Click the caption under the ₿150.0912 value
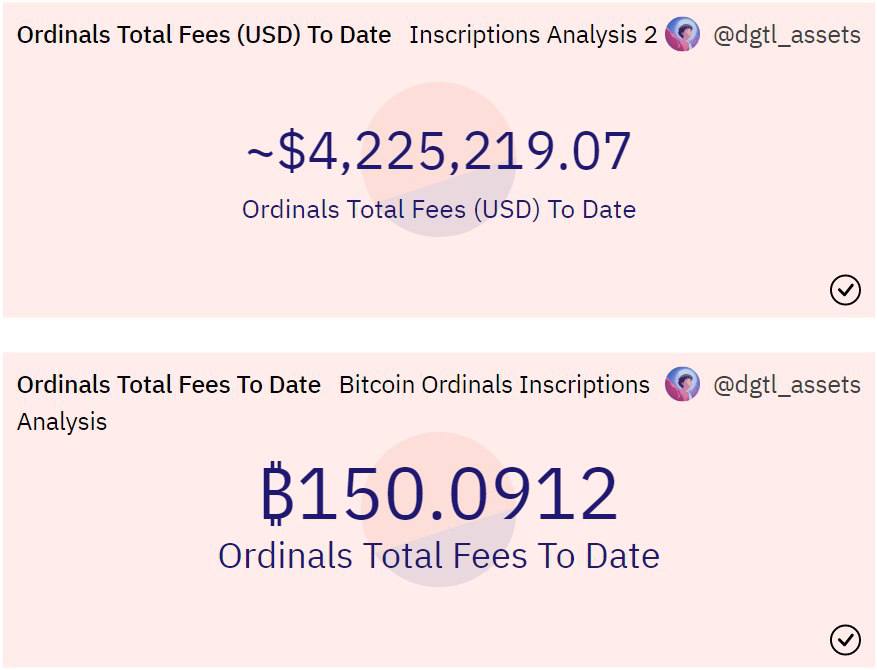877x670 pixels. point(439,556)
